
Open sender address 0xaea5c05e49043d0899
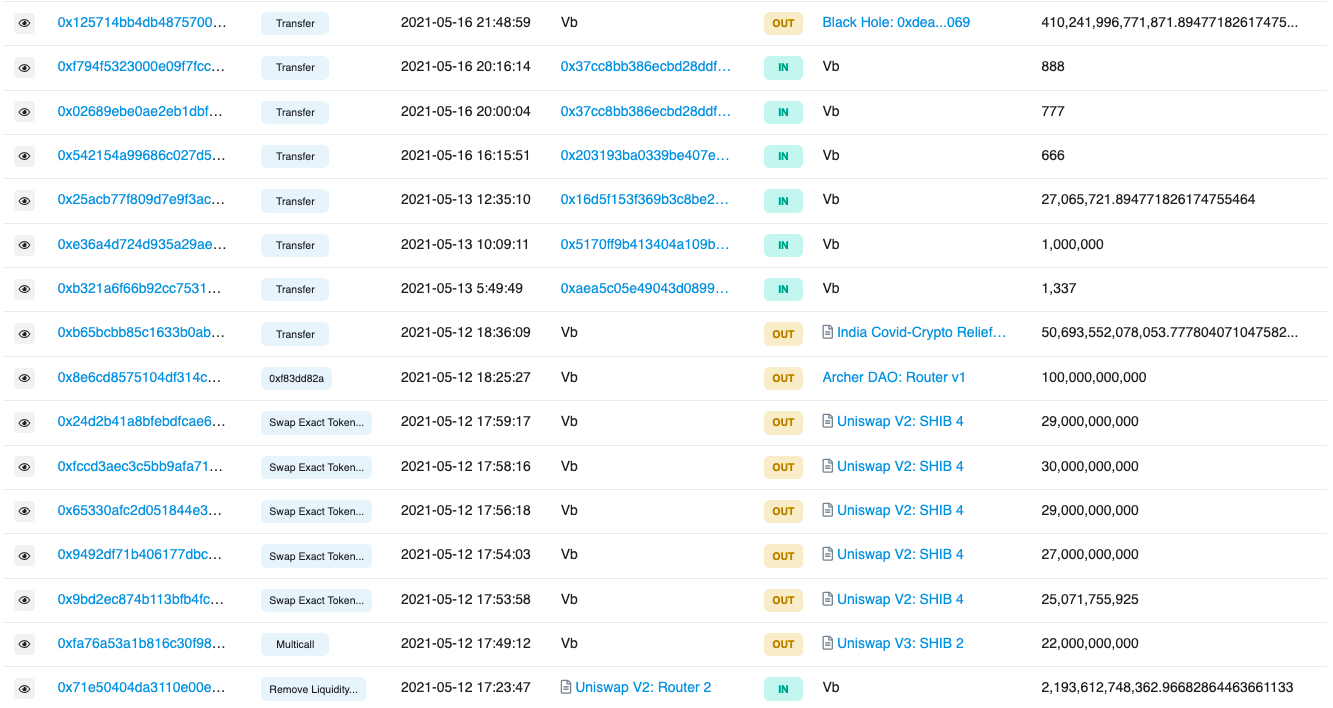pyautogui.click(x=644, y=289)
